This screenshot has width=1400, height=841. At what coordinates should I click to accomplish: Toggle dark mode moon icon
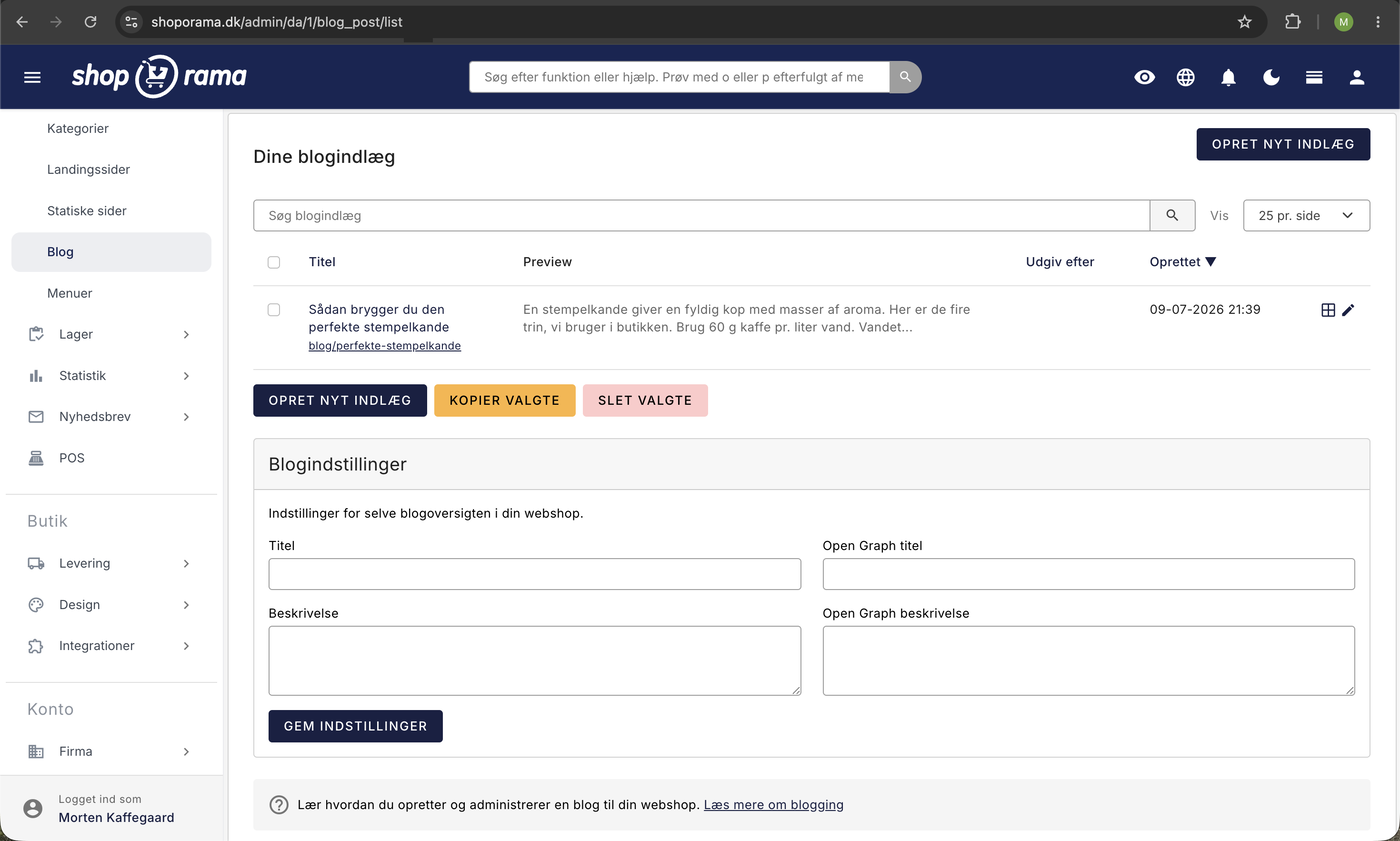(1272, 77)
